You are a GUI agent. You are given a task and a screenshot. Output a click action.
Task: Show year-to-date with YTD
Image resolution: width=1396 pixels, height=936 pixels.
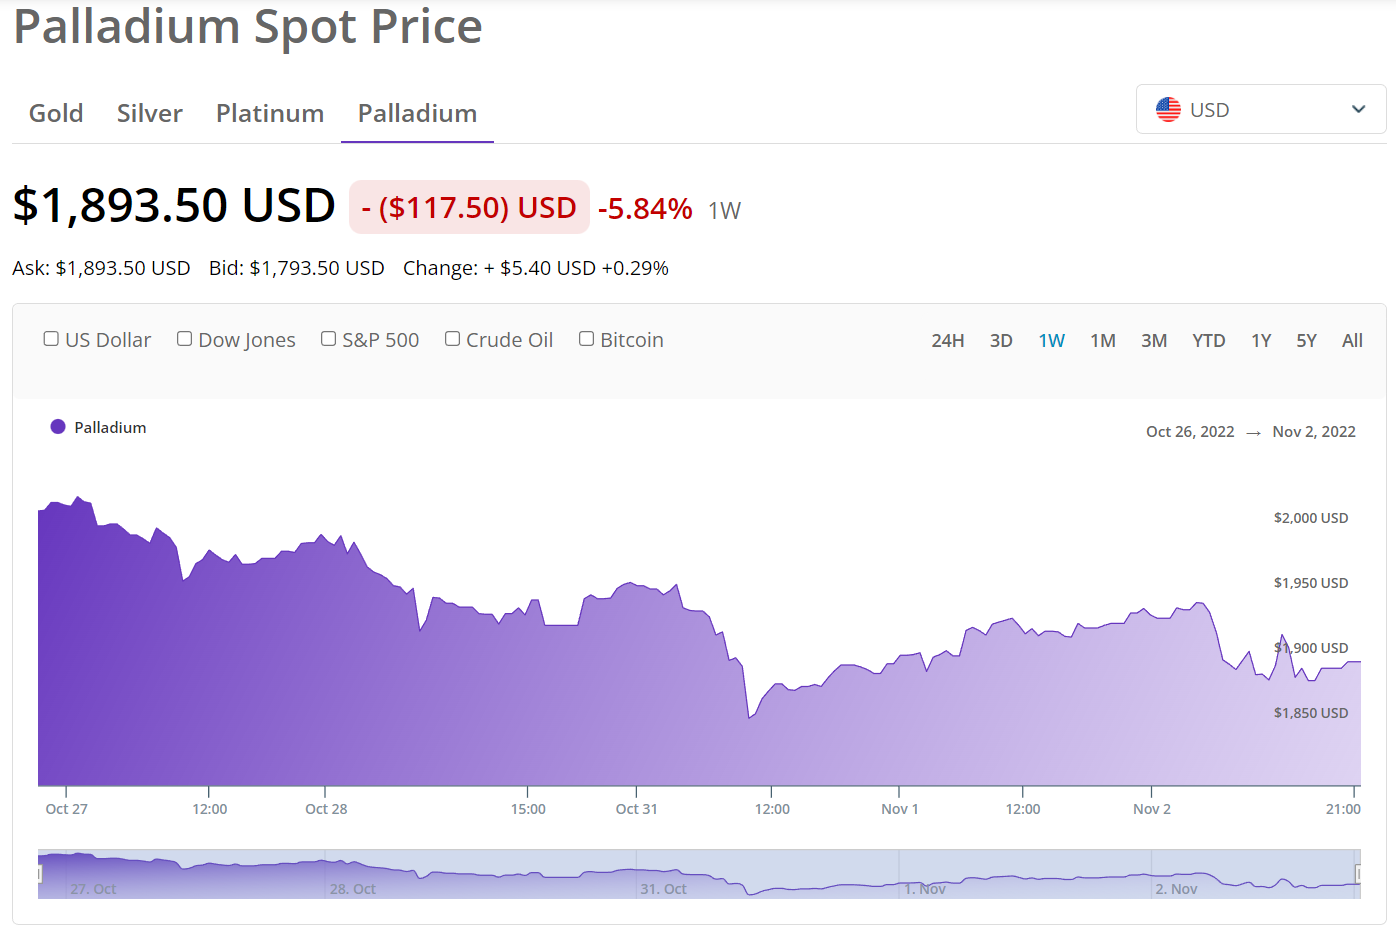(x=1209, y=340)
